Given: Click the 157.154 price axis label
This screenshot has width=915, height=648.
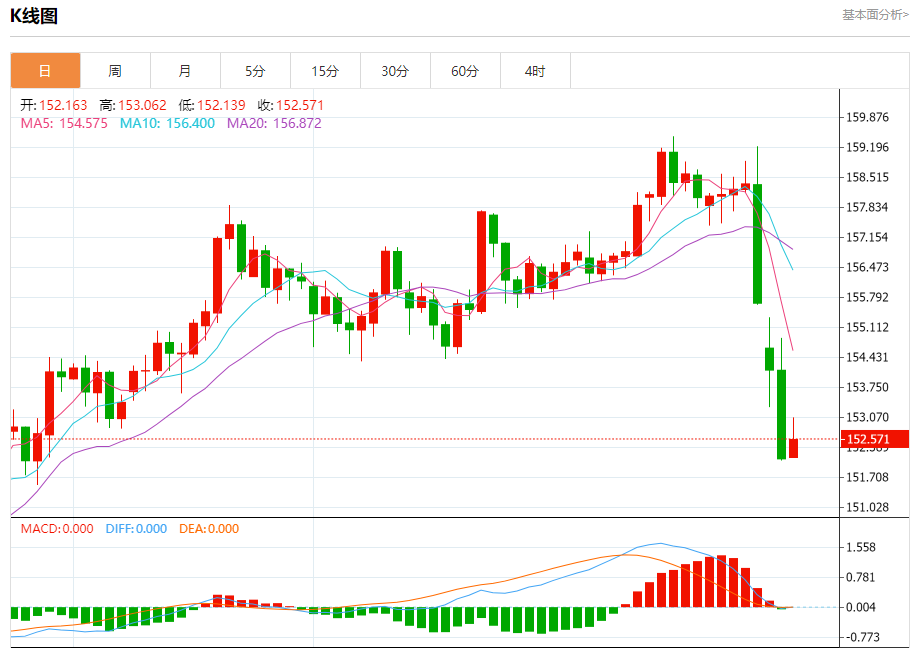Looking at the screenshot, I should click(x=868, y=237).
